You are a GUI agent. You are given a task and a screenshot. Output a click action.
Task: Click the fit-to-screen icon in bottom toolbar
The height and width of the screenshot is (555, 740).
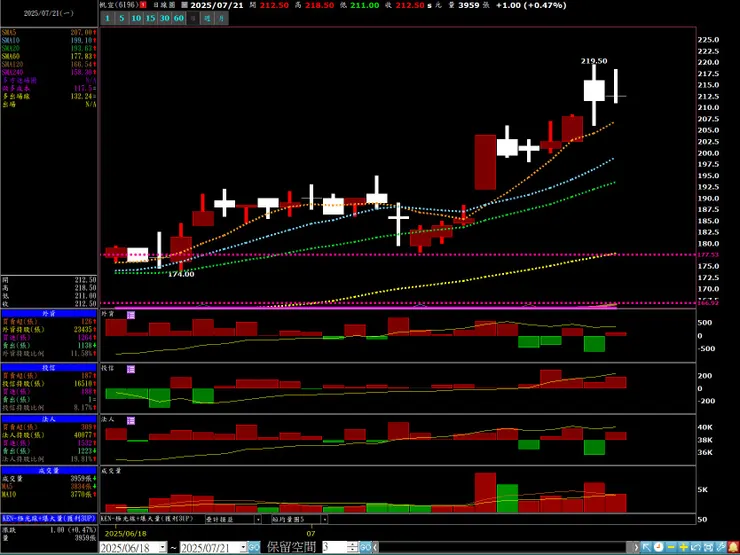pyautogui.click(x=708, y=547)
